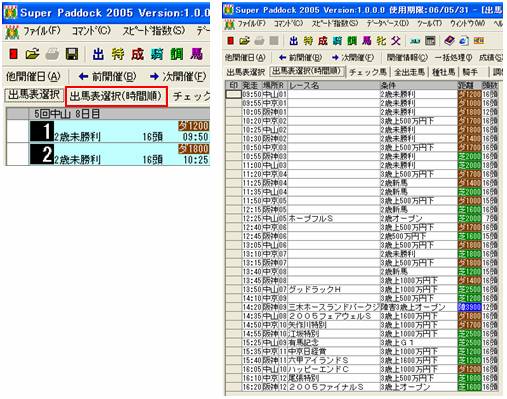Select the 15:25 有馬記念 race row
Viewport: 507px width, 399px height.
(x=362, y=343)
